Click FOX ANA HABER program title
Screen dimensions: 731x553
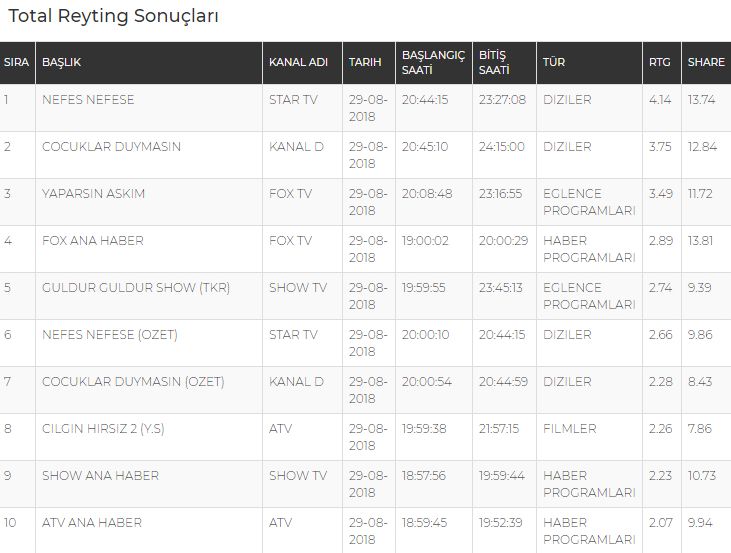93,241
